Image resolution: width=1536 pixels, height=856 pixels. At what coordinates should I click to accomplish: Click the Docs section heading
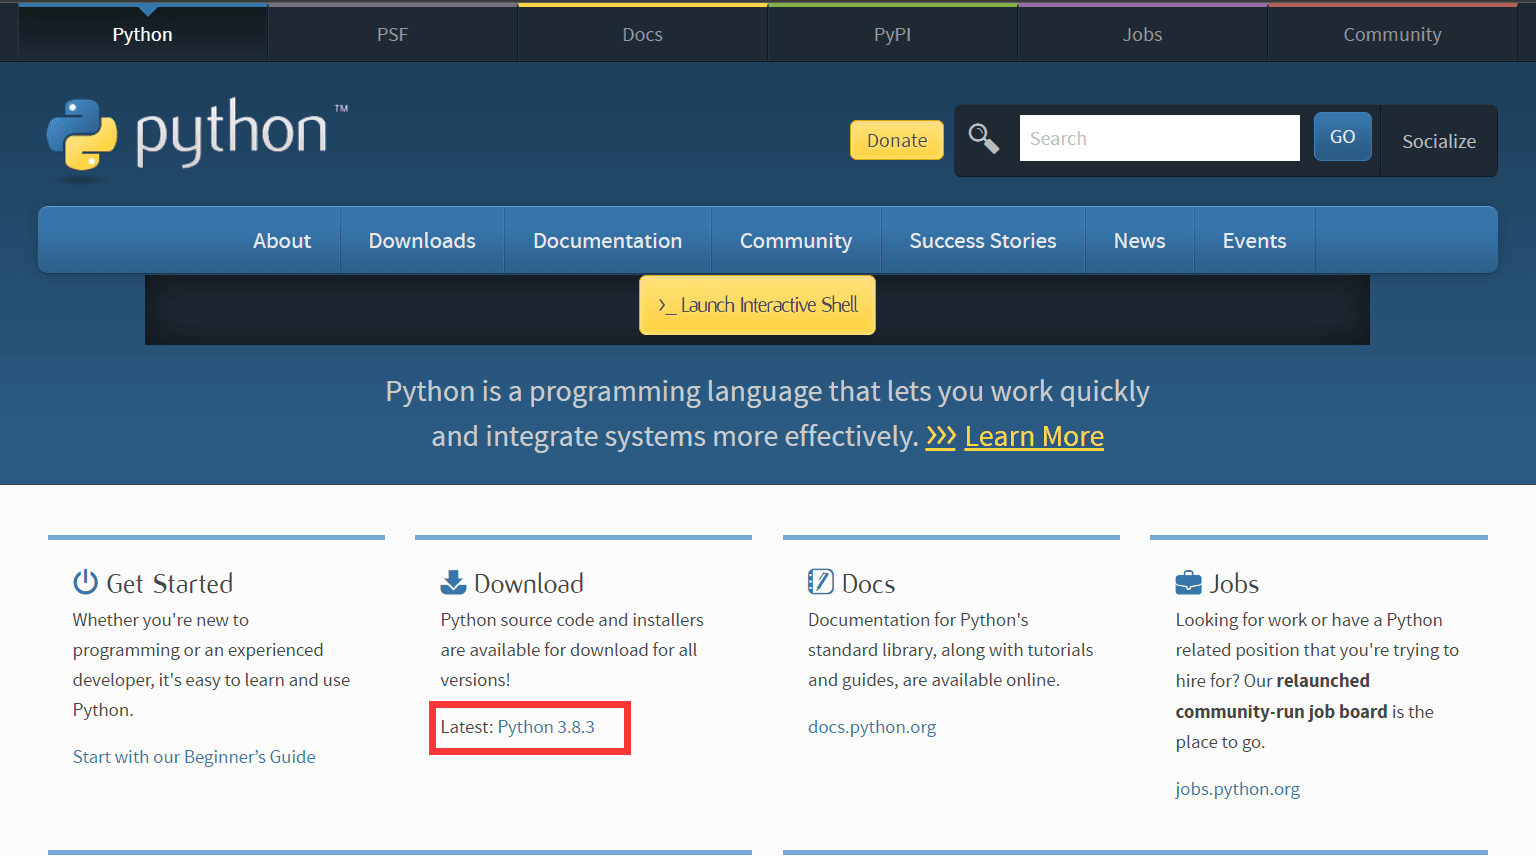pyautogui.click(x=869, y=584)
